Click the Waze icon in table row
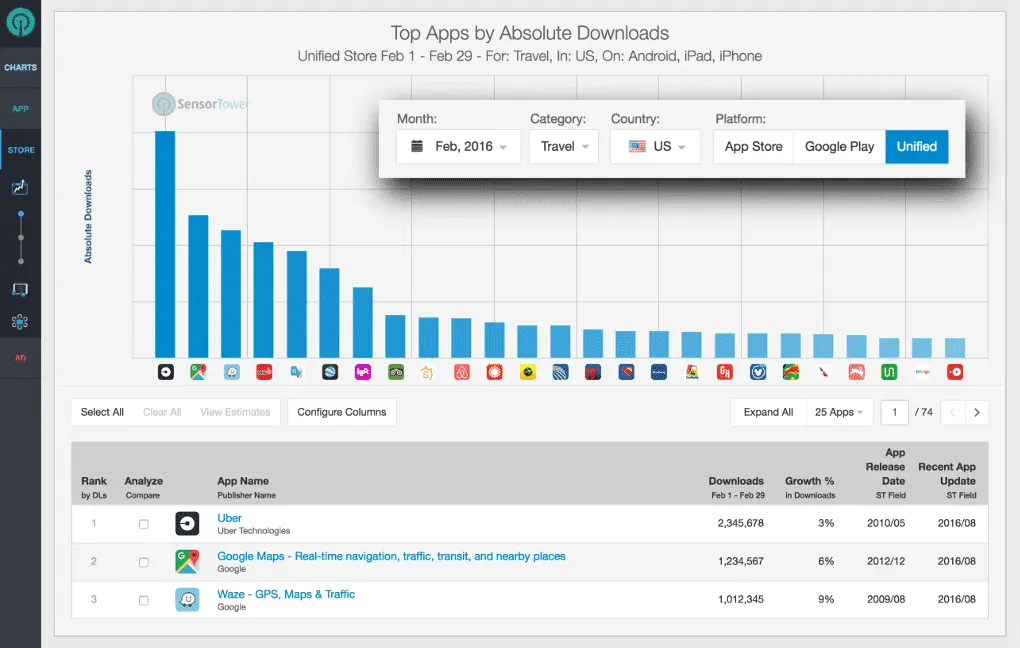 pos(187,599)
